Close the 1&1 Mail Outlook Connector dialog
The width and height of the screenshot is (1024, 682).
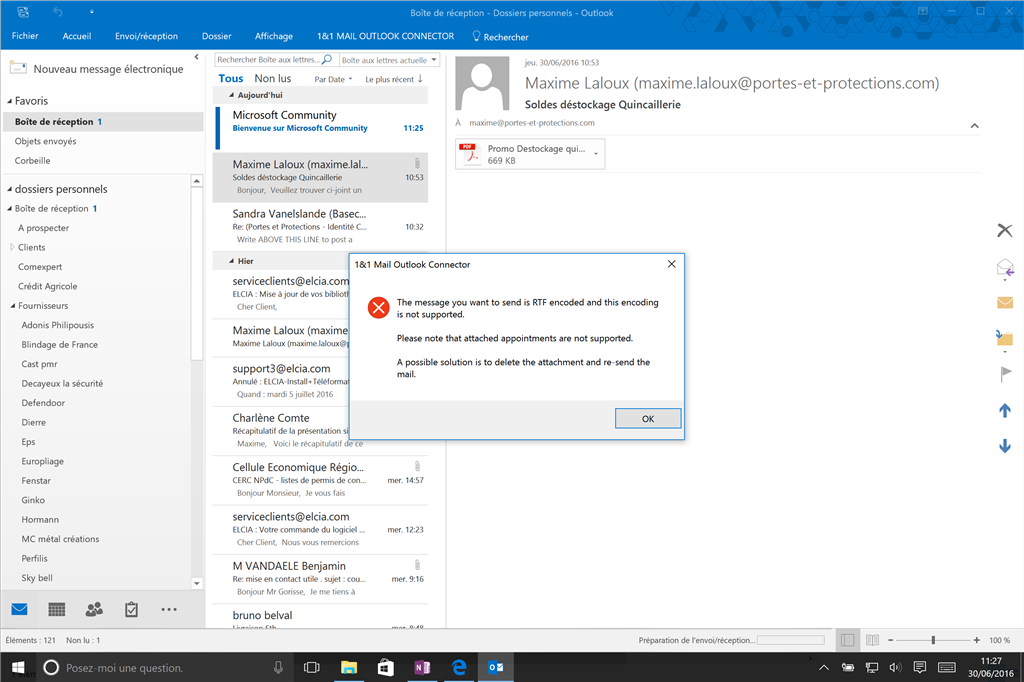671,264
